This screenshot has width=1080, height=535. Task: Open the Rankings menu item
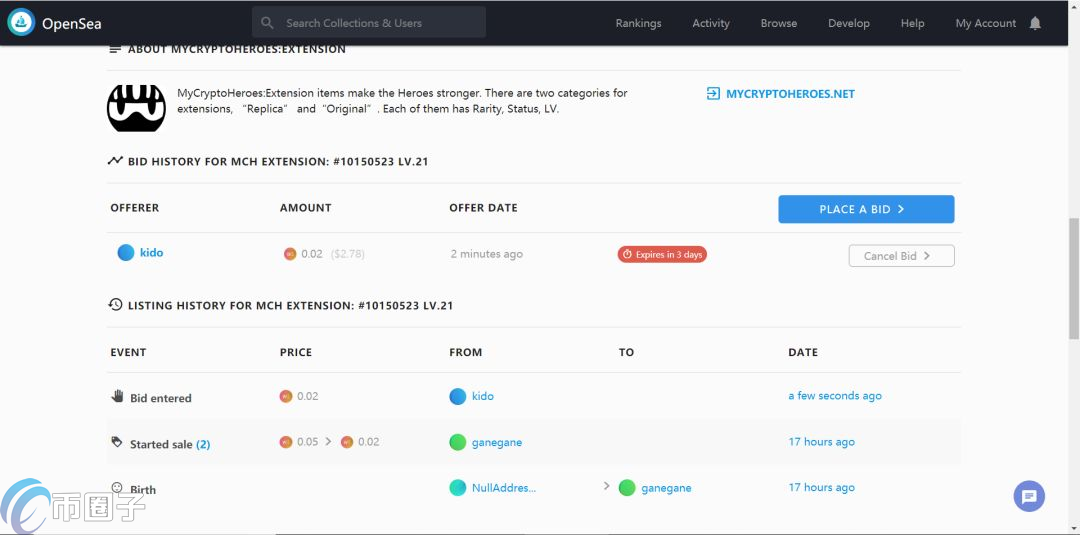point(638,23)
